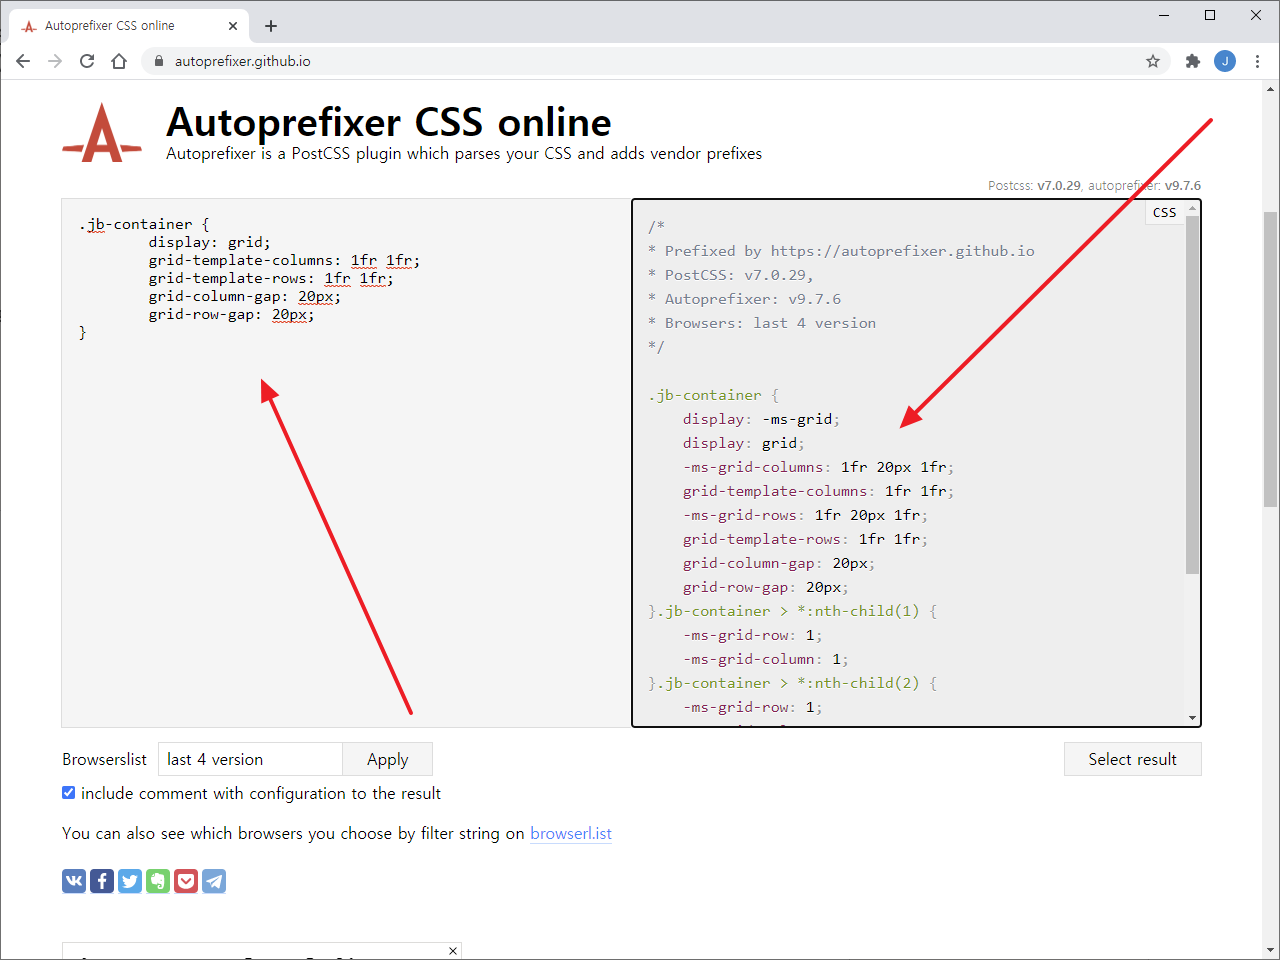Viewport: 1280px width, 960px height.
Task: Click the output panel scroll-up arrow
Action: tap(1192, 208)
